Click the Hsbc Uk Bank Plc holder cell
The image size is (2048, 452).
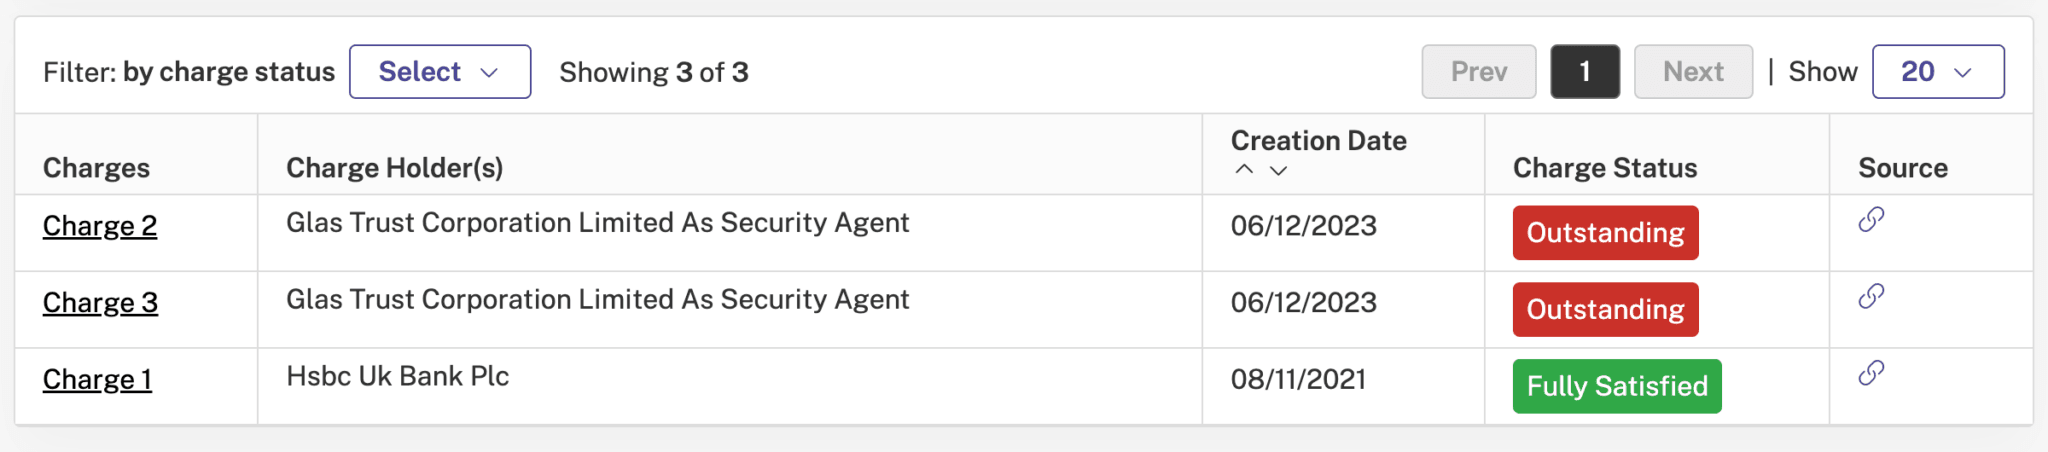[x=730, y=386]
